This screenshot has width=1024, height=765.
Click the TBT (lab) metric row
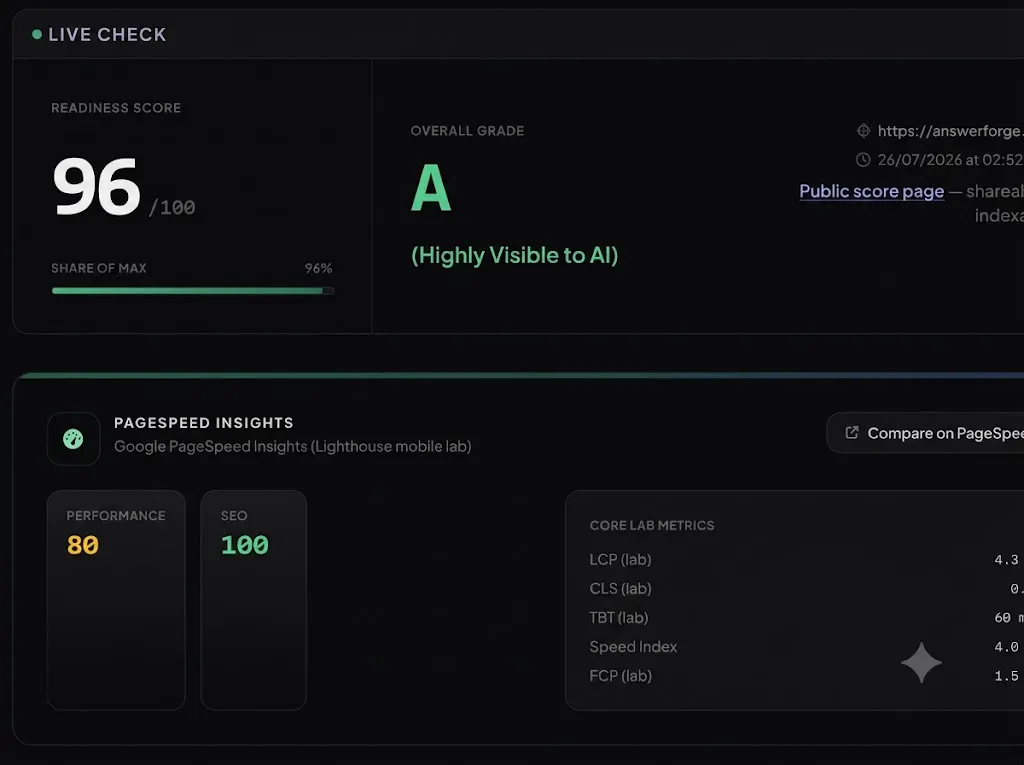tap(807, 618)
